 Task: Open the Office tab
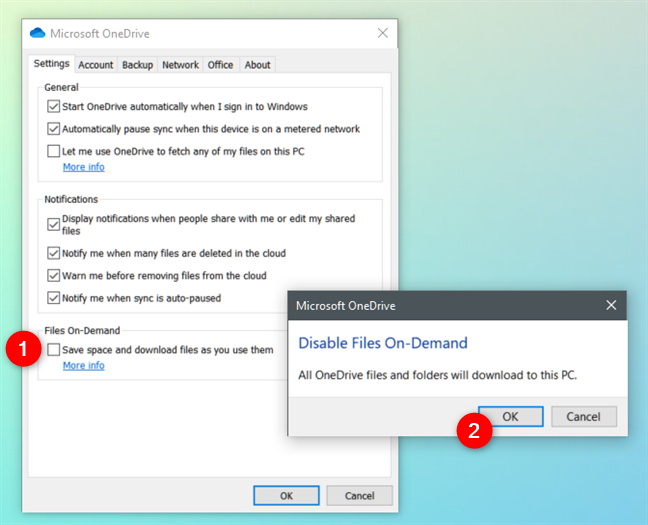click(x=220, y=65)
